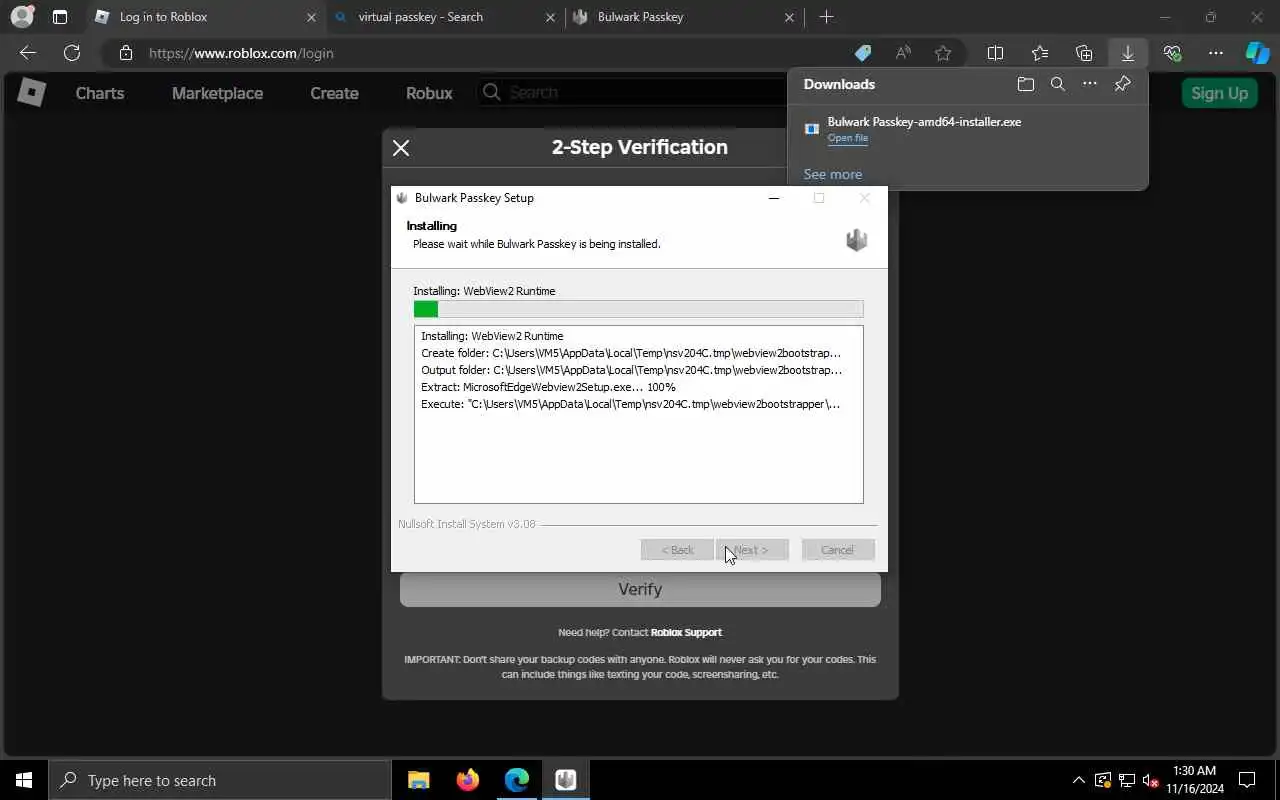Open split screen view icon
Viewport: 1280px width, 800px height.
[995, 53]
